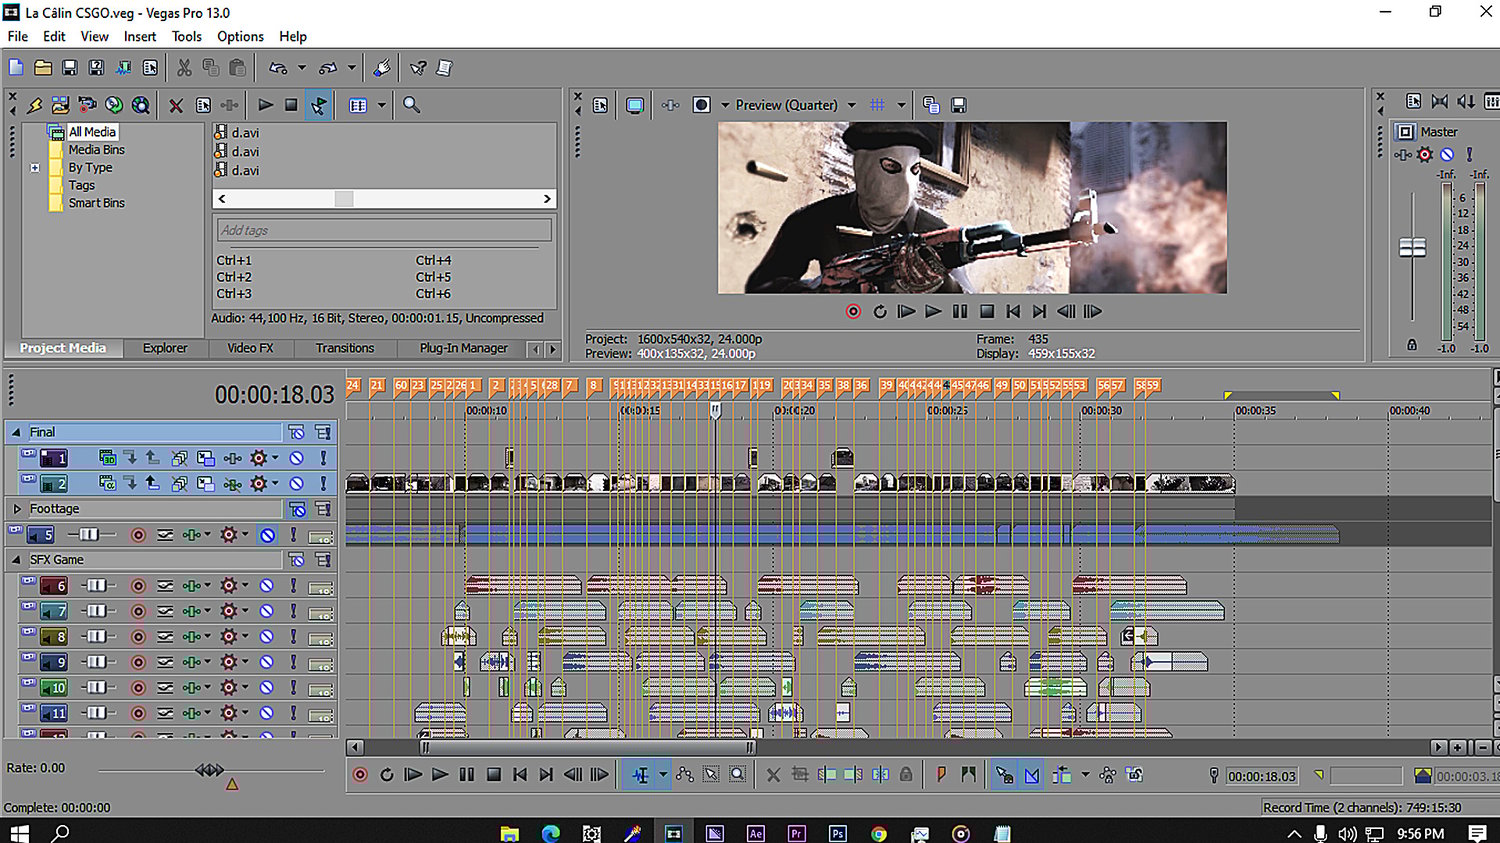Insert a marker with the orange flag icon
This screenshot has width=1500, height=843.
(x=941, y=775)
